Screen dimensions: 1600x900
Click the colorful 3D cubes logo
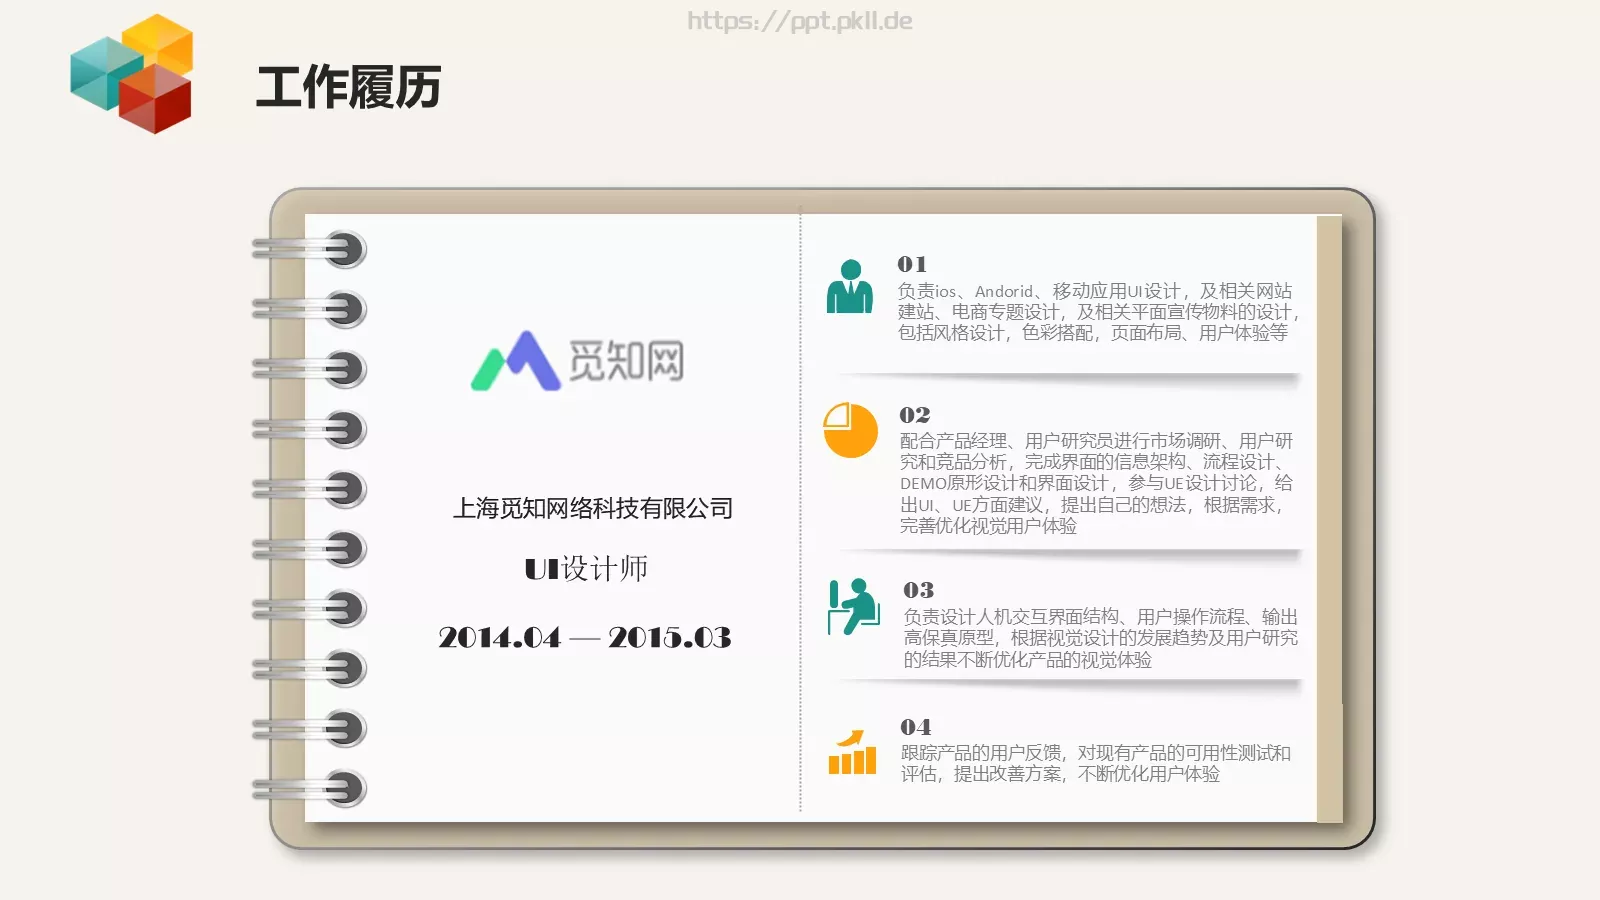point(131,73)
